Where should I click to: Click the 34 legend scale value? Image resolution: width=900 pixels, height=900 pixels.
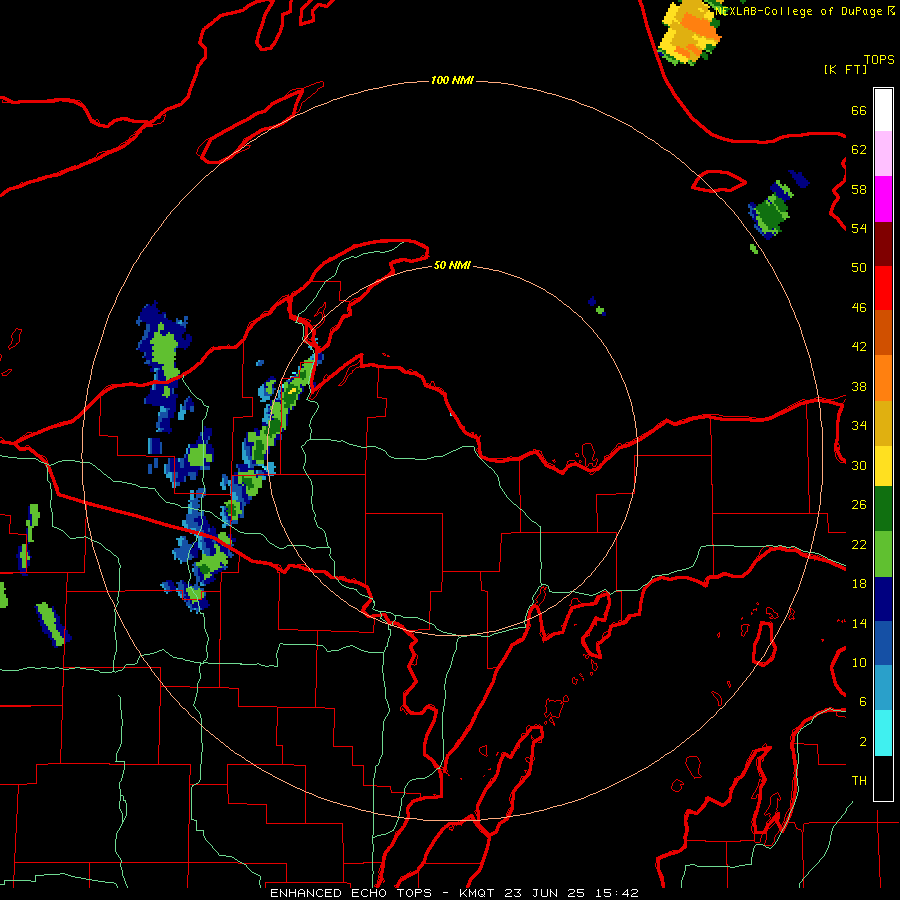coord(859,425)
